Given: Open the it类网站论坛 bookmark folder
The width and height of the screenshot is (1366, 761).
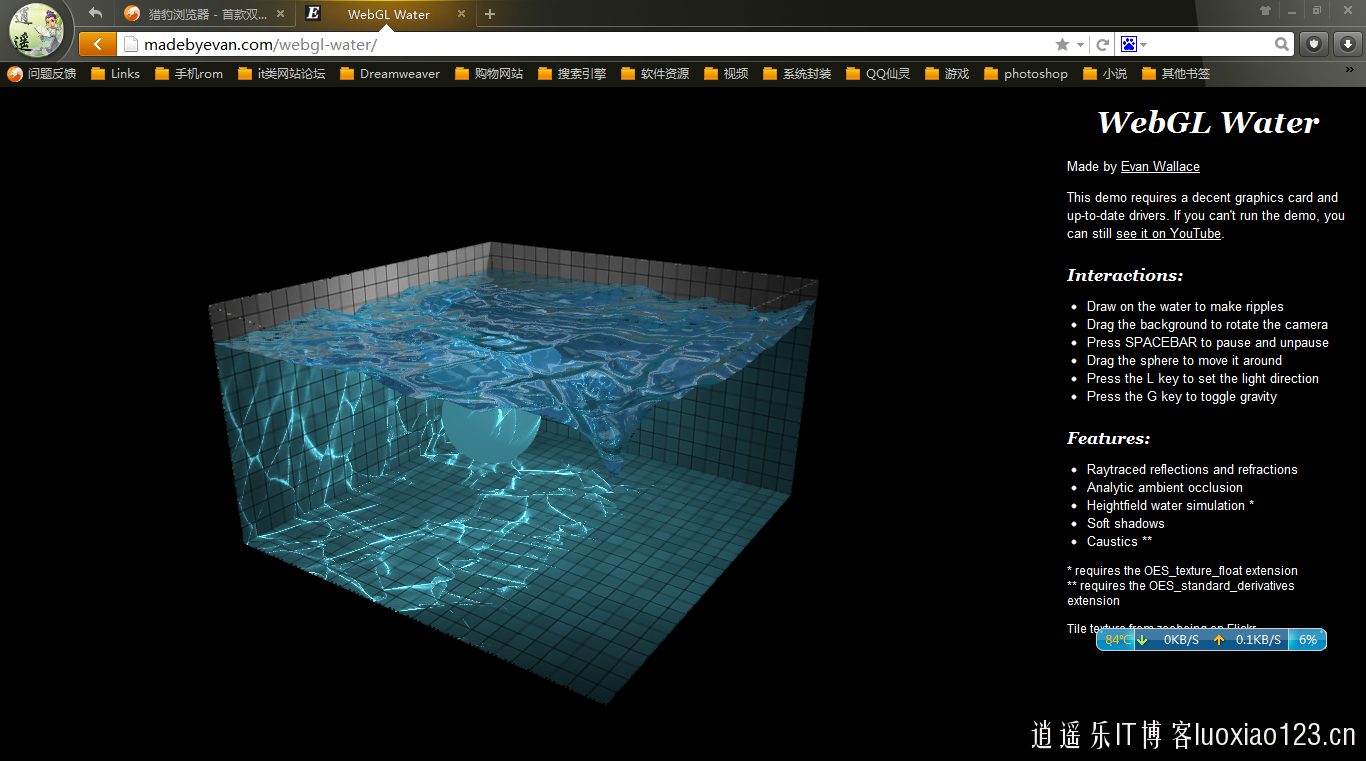Looking at the screenshot, I should pyautogui.click(x=281, y=74).
